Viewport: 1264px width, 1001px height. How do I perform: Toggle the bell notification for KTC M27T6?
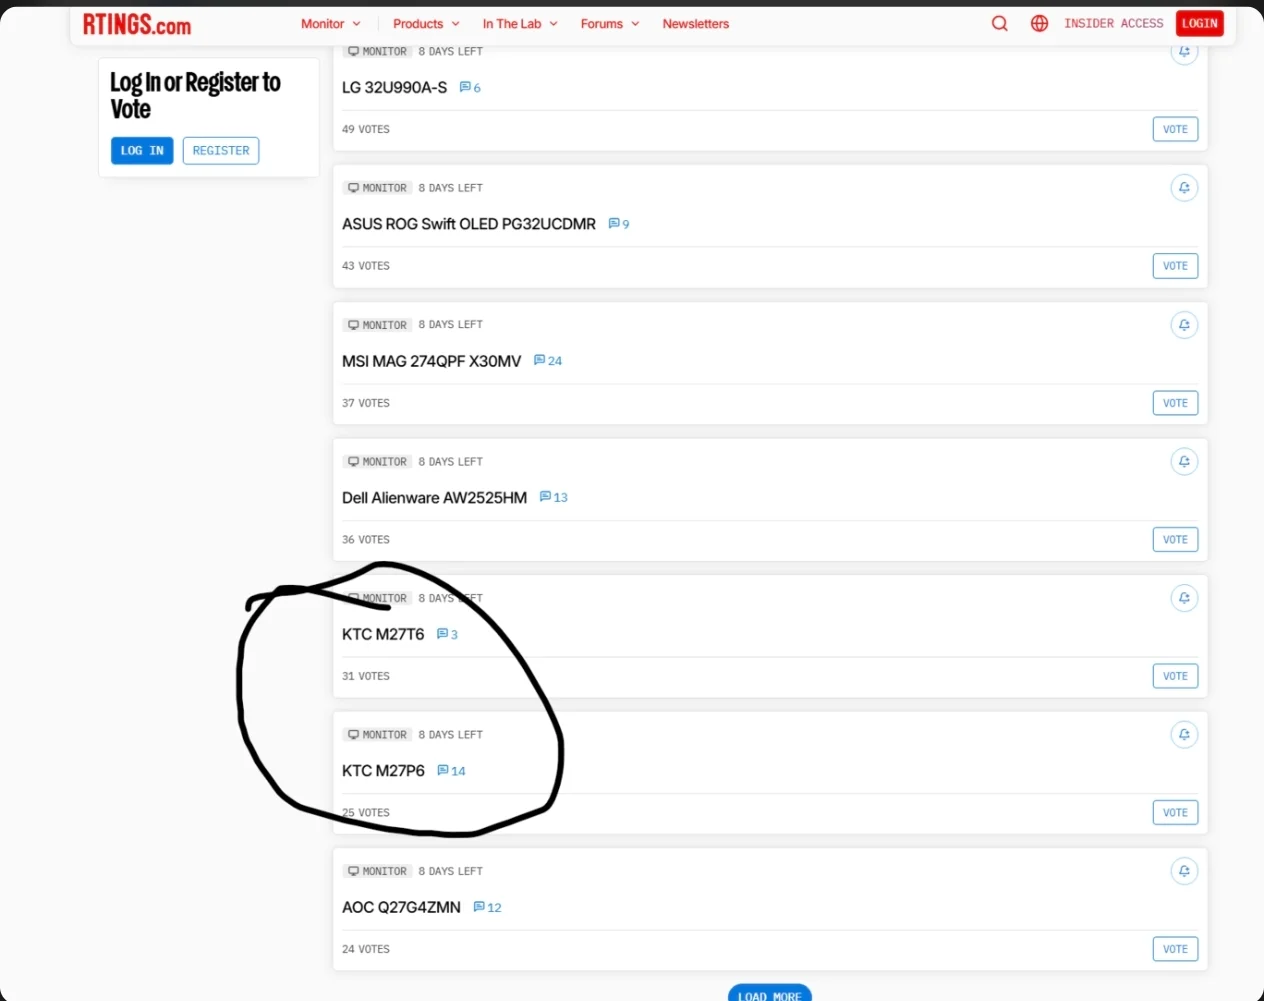pyautogui.click(x=1184, y=598)
